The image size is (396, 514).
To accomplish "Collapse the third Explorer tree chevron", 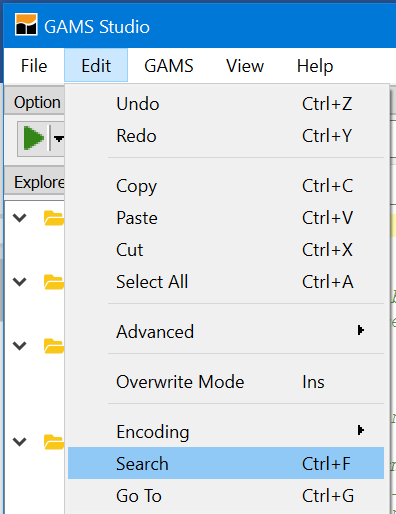I will (19, 346).
